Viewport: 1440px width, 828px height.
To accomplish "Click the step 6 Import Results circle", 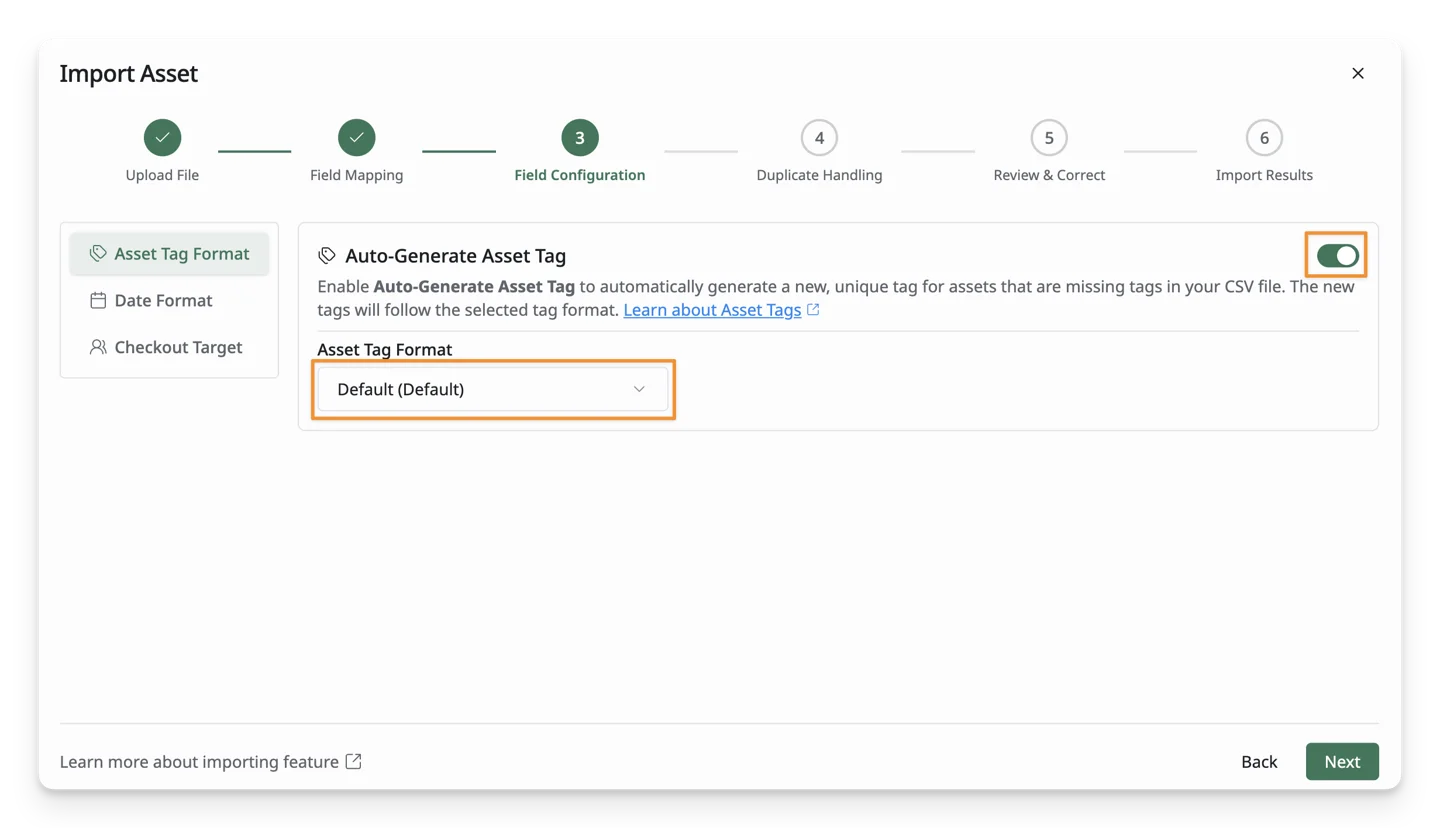I will [x=1264, y=138].
